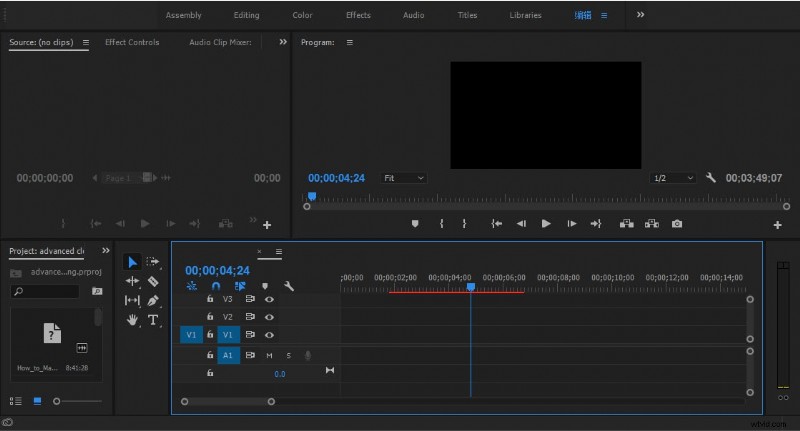Click the find-in-project folder icon
The width and height of the screenshot is (800, 431).
[97, 291]
